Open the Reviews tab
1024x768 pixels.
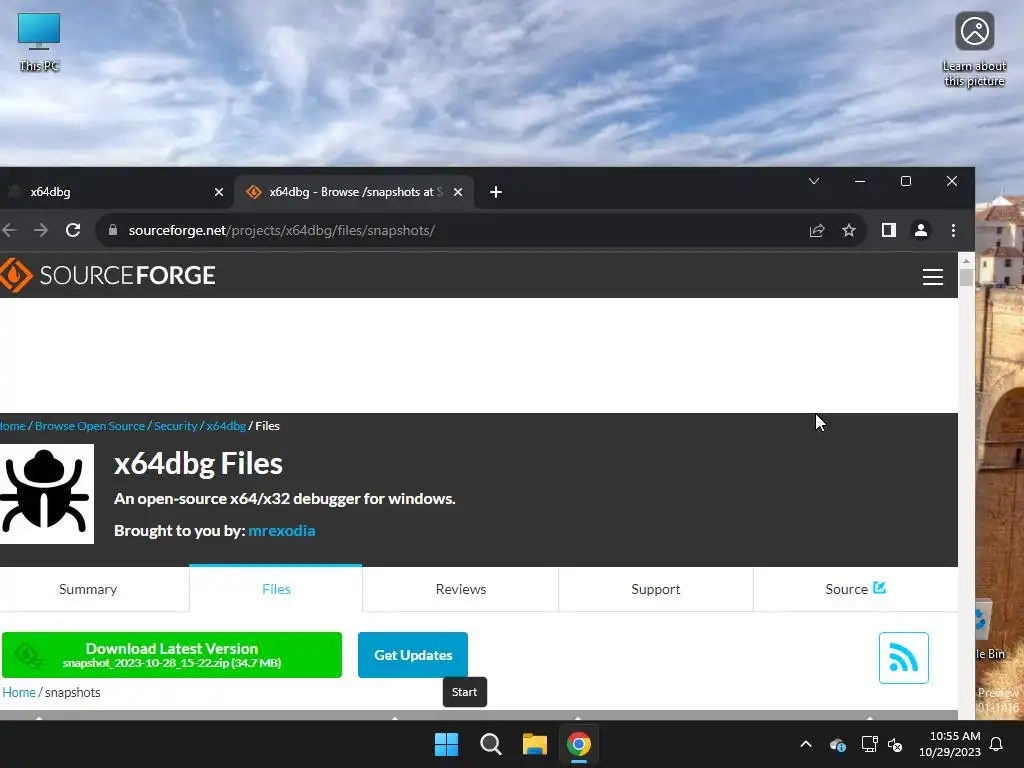pyautogui.click(x=461, y=589)
